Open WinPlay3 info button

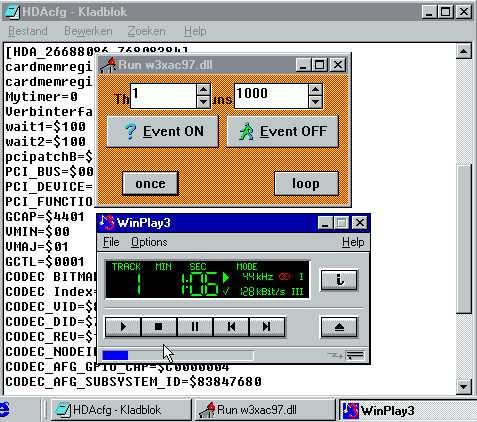click(339, 280)
